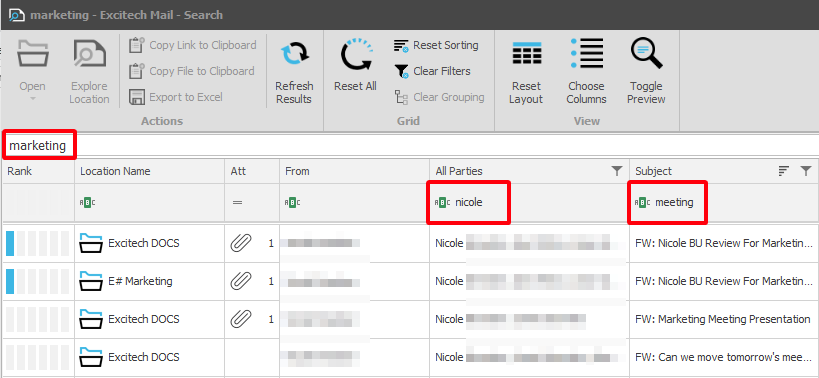Click Clear Filters funnel icon
Screen dimensions: 819x378
pyautogui.click(x=401, y=71)
